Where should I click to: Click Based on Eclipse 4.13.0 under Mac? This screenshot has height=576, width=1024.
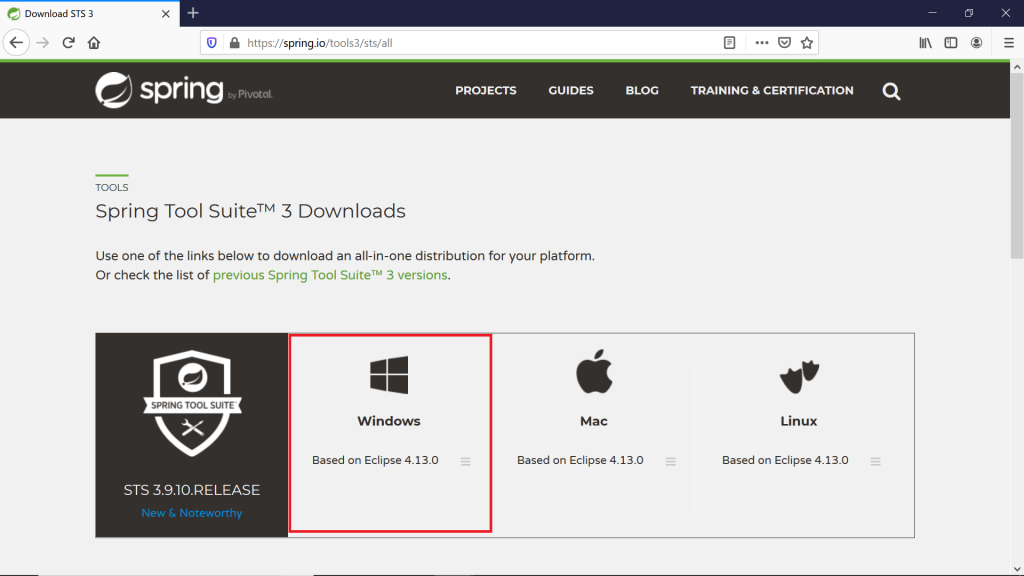[580, 460]
